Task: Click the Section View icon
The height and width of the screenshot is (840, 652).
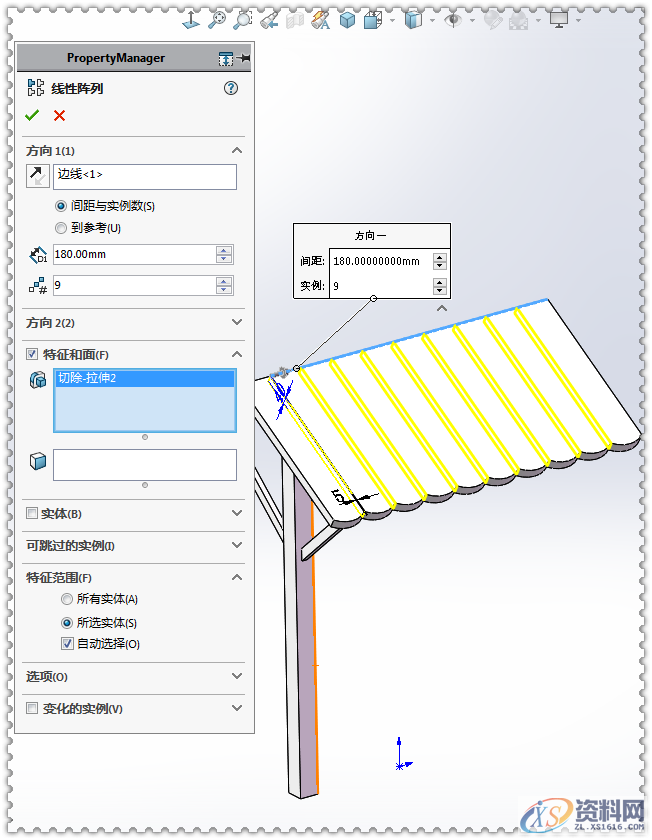Action: [295, 20]
